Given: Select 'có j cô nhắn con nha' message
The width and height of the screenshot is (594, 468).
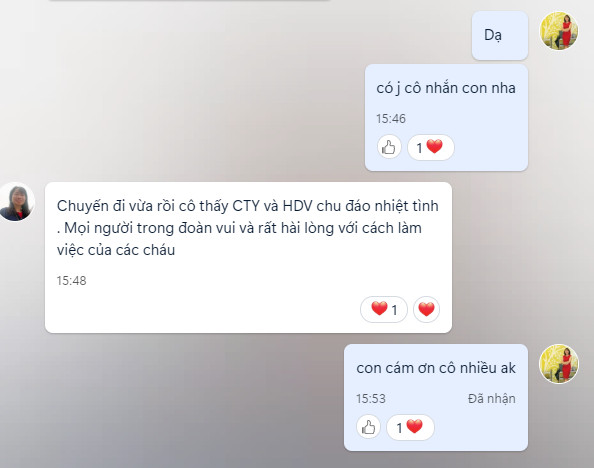Looking at the screenshot, I should 446,117.
